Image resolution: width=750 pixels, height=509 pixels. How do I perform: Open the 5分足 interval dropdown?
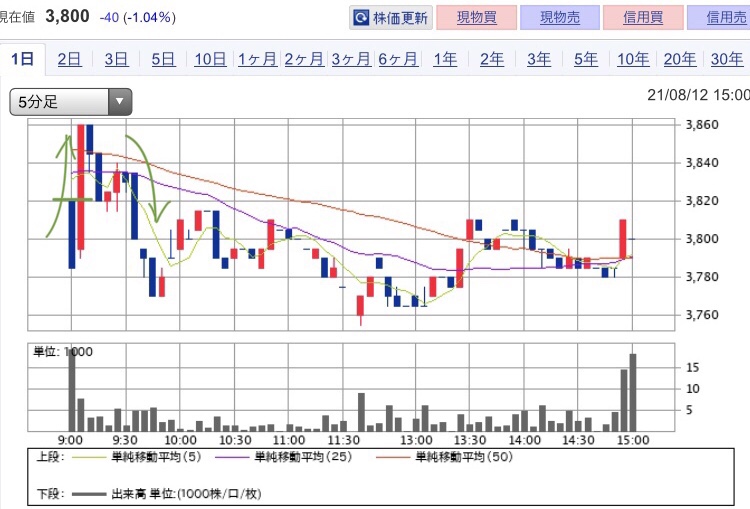point(71,101)
